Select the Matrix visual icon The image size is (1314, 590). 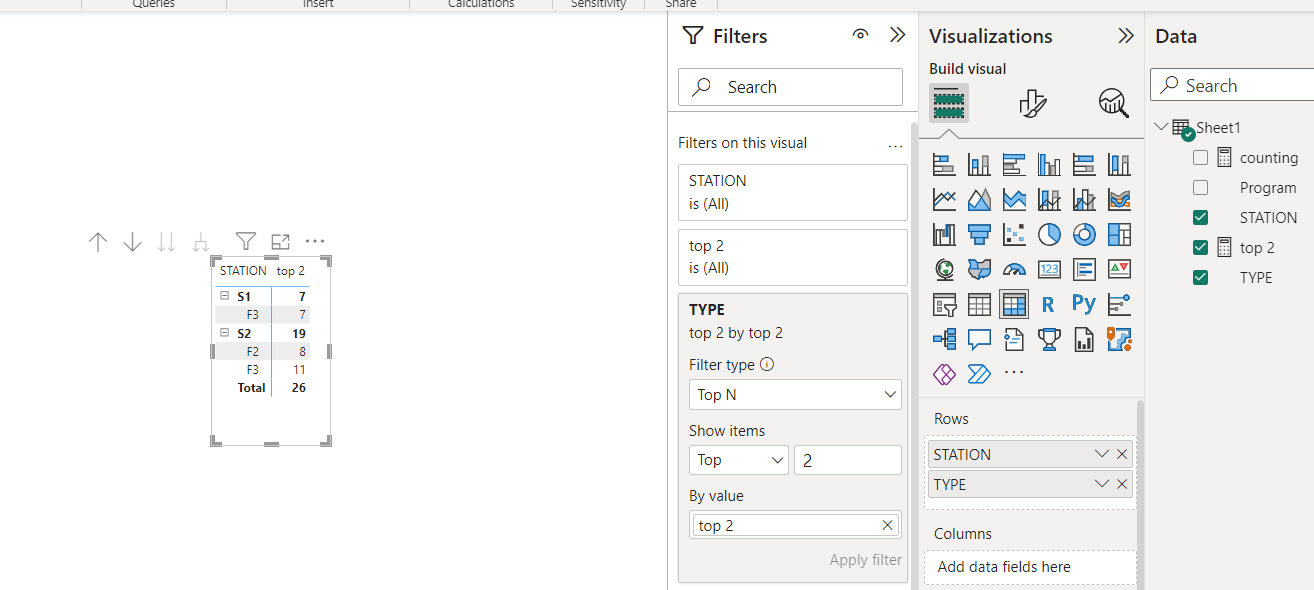click(x=1014, y=304)
